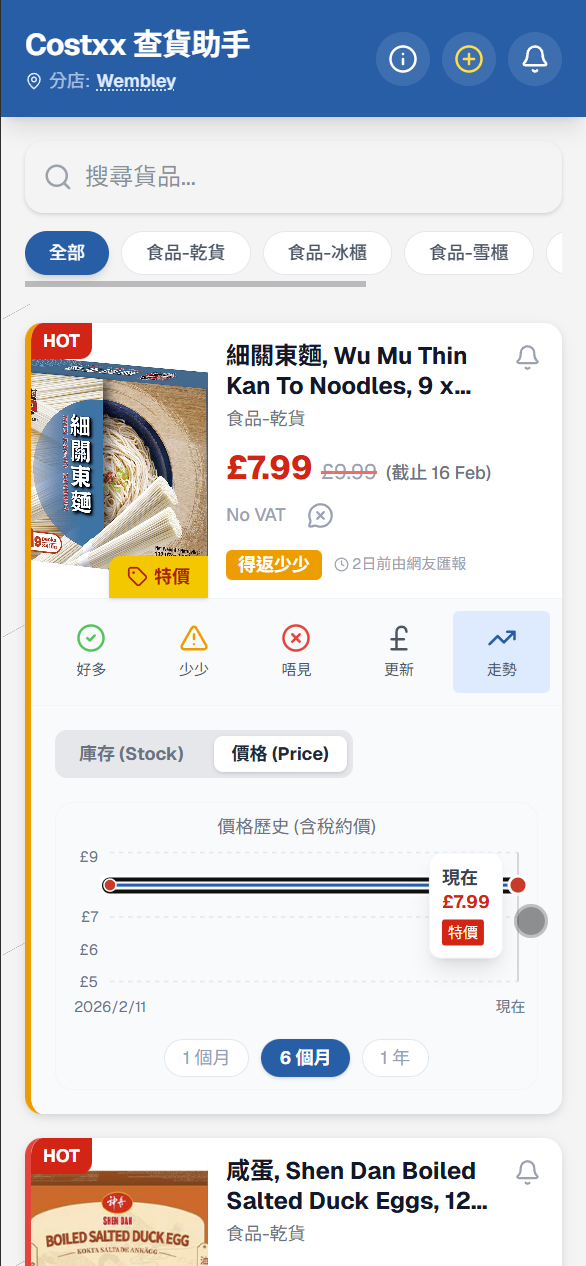
Task: Open header notifications bell
Action: 535,59
